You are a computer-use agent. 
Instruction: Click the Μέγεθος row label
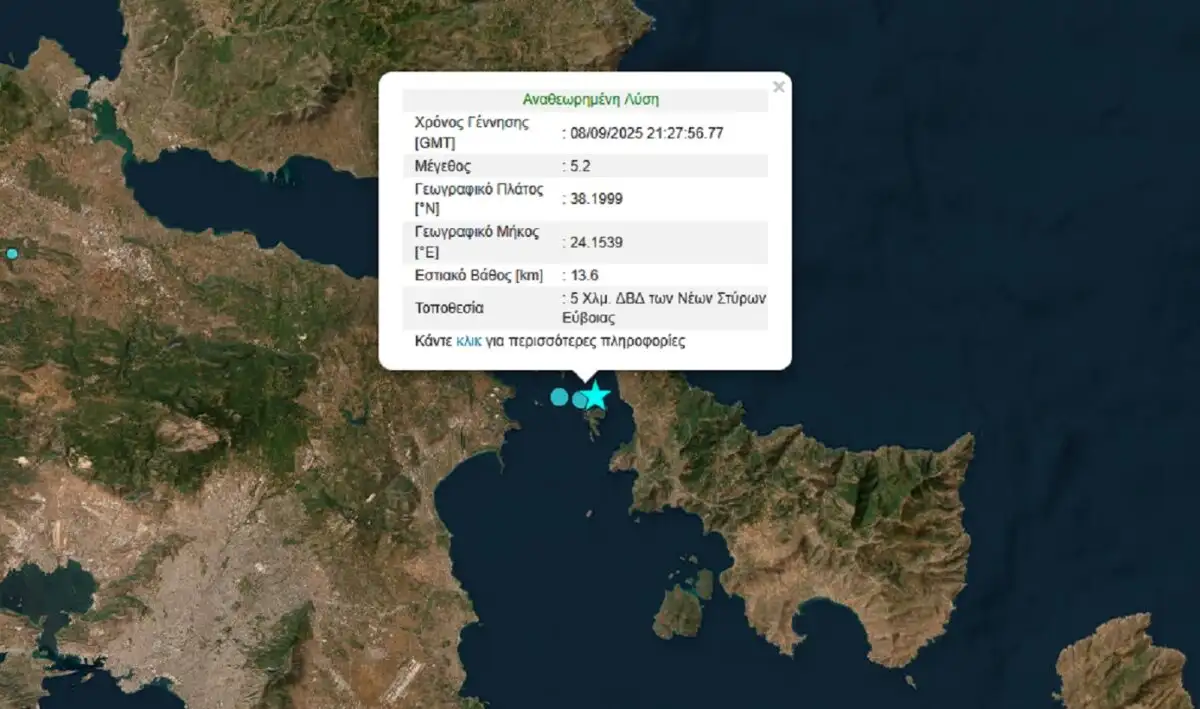click(x=442, y=166)
